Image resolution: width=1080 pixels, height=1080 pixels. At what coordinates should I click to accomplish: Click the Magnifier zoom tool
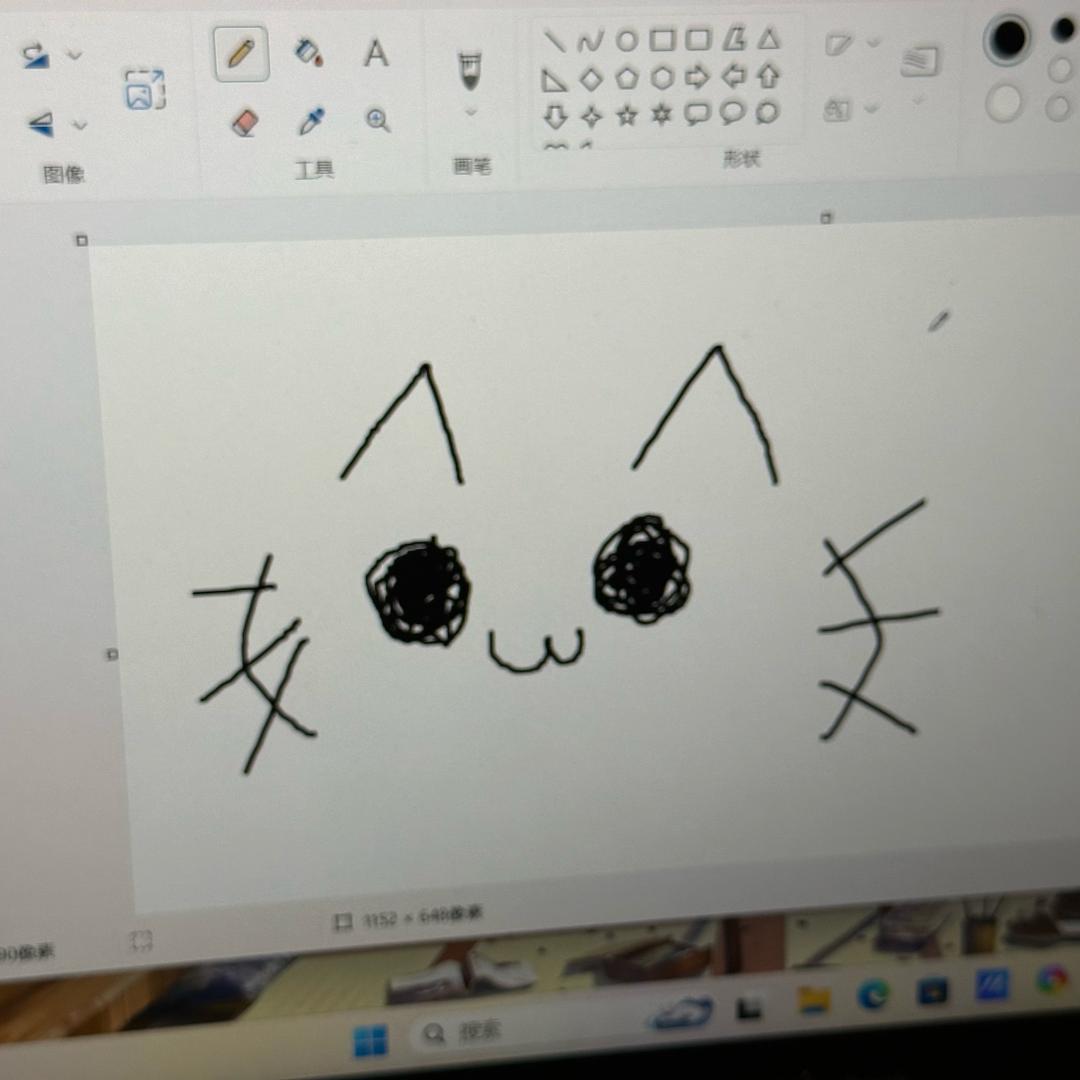[x=377, y=121]
